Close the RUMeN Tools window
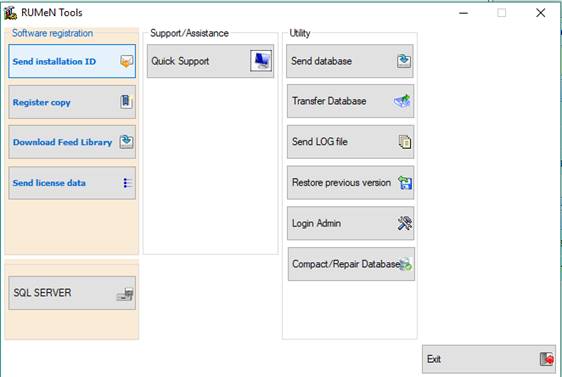 point(540,13)
